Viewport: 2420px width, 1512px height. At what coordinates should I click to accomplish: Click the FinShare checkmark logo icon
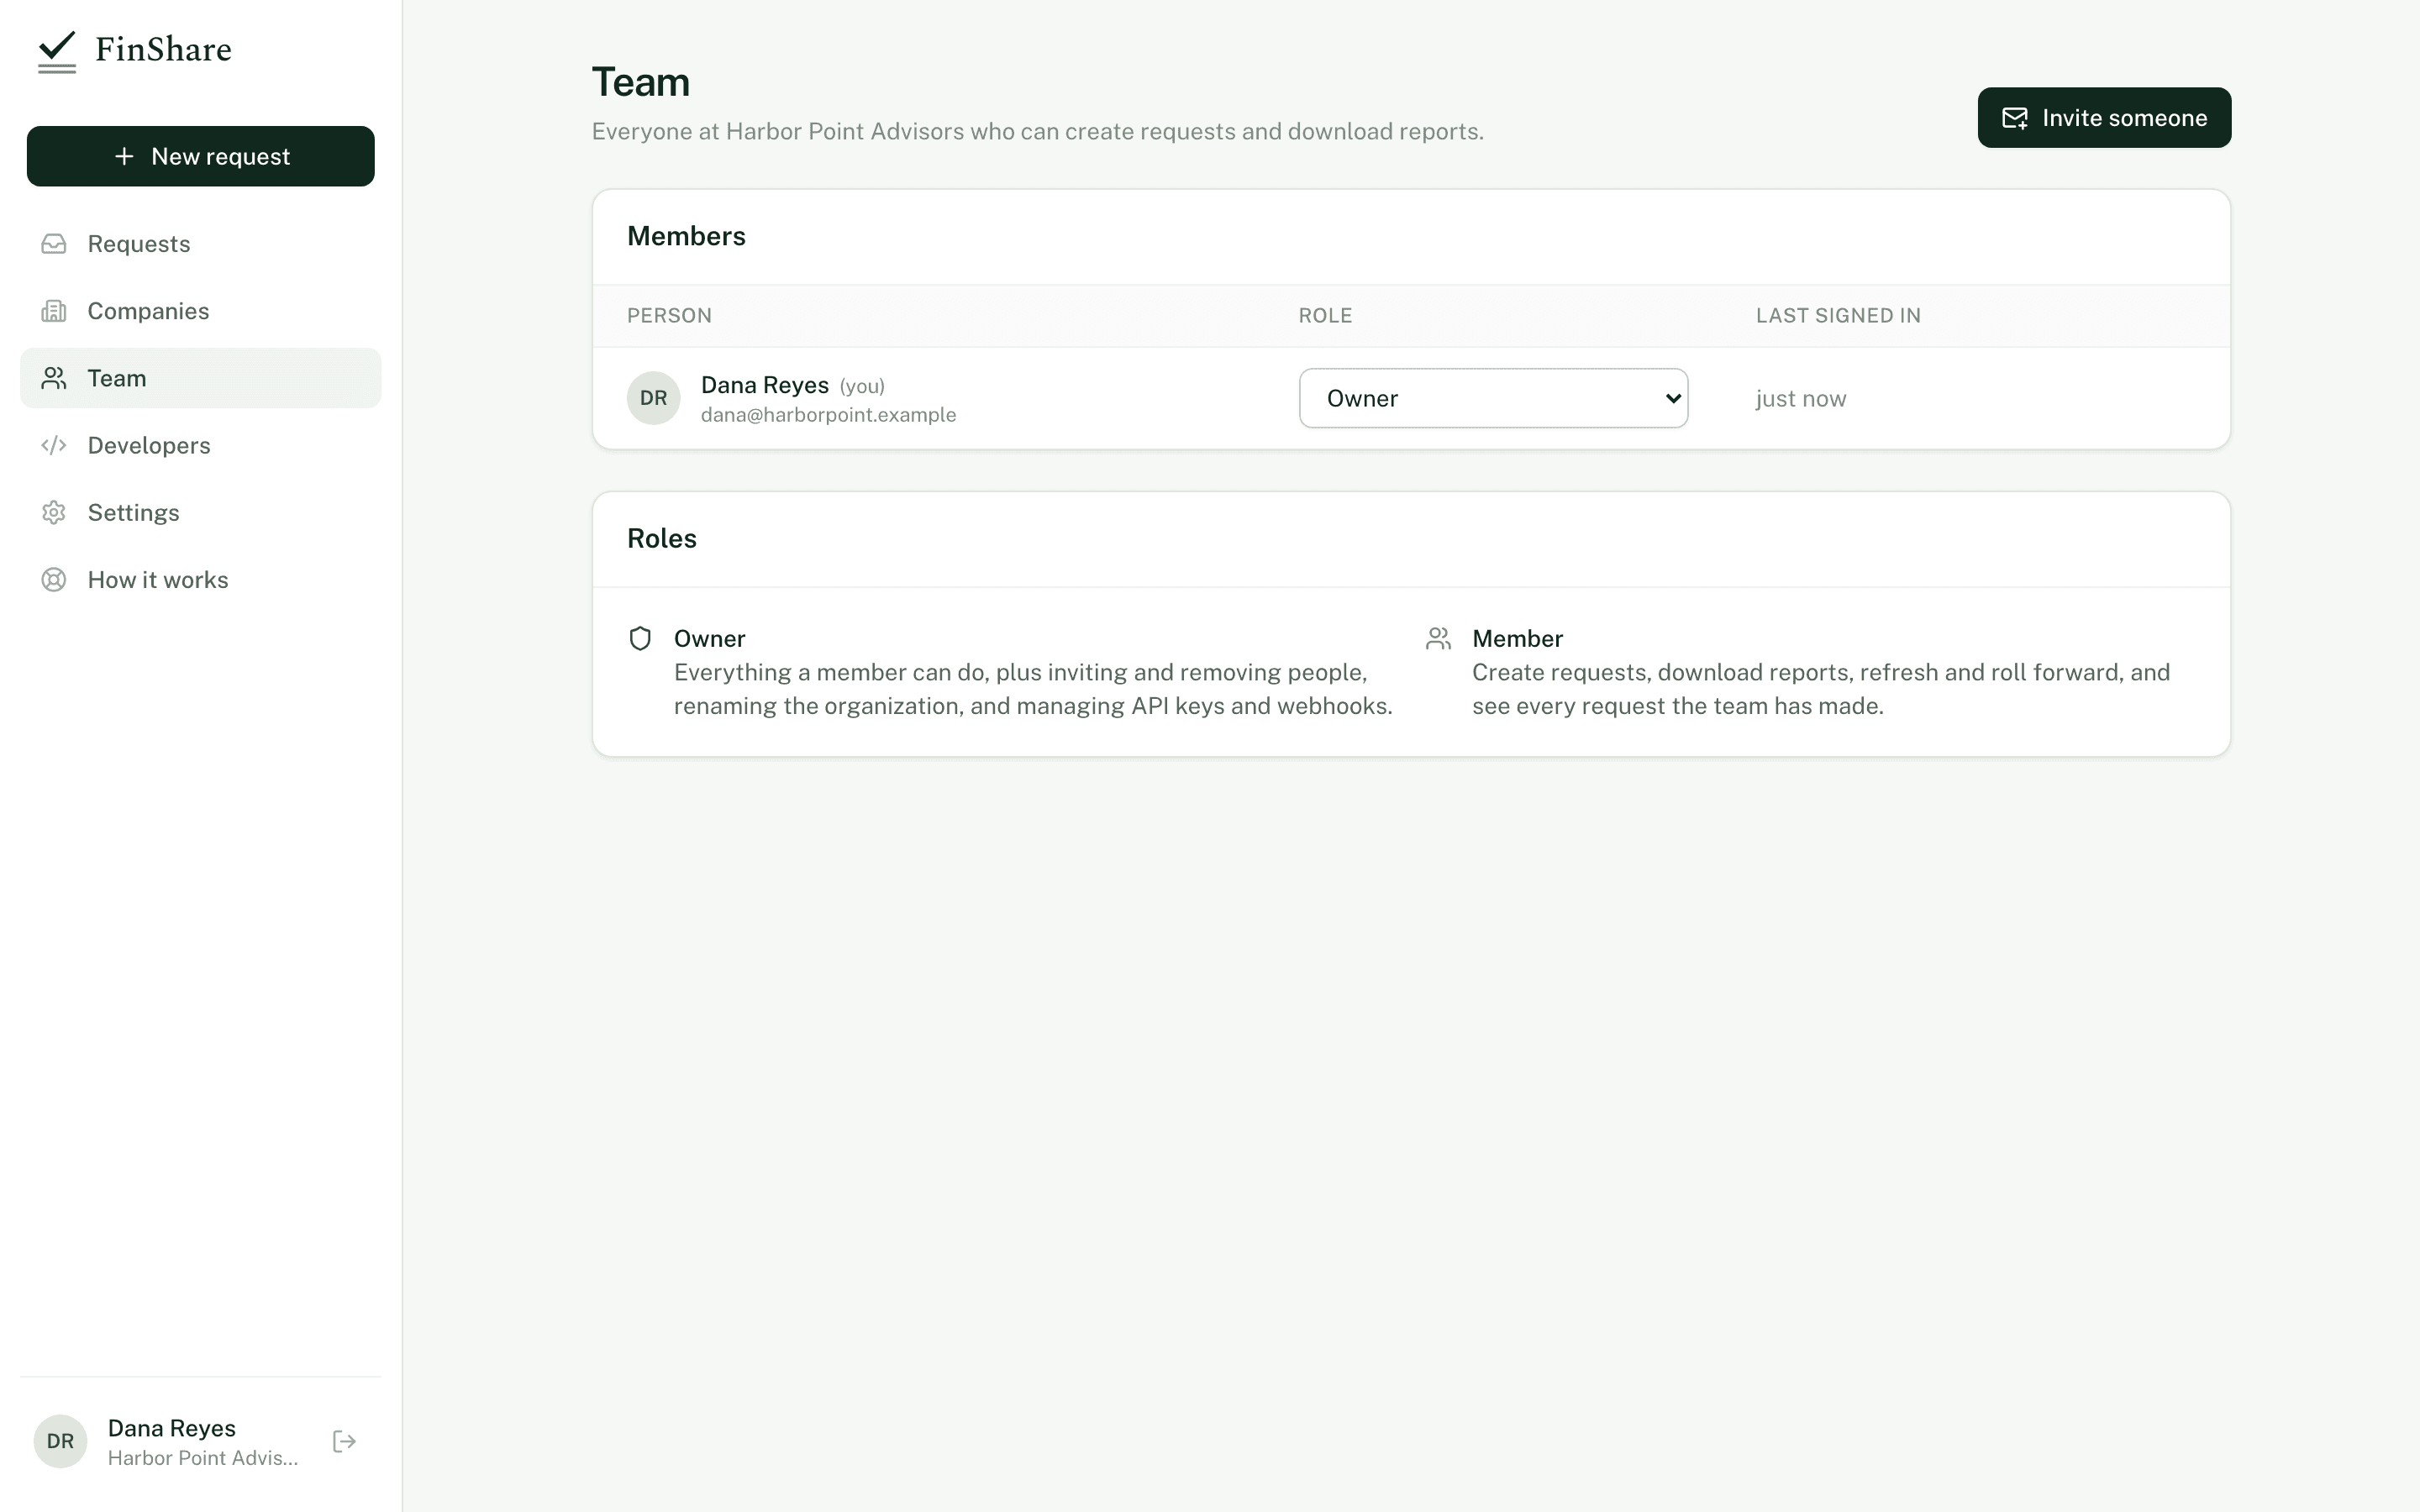[57, 51]
